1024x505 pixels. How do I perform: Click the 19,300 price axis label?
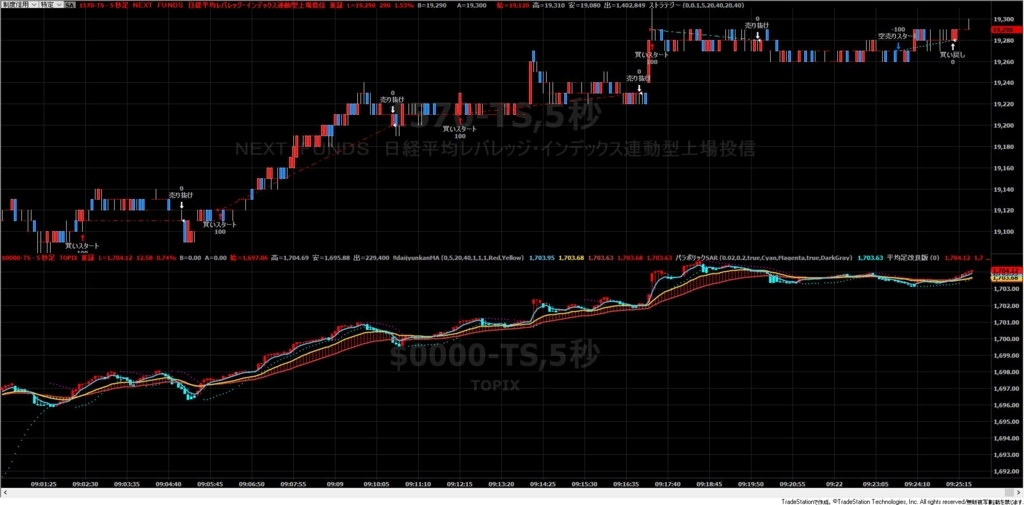click(x=1002, y=20)
